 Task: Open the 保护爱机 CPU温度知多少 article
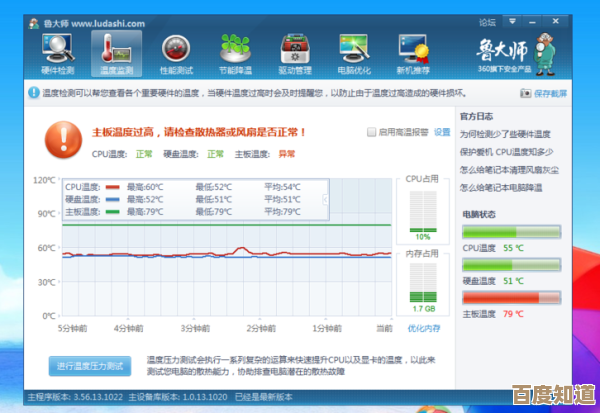[506, 151]
